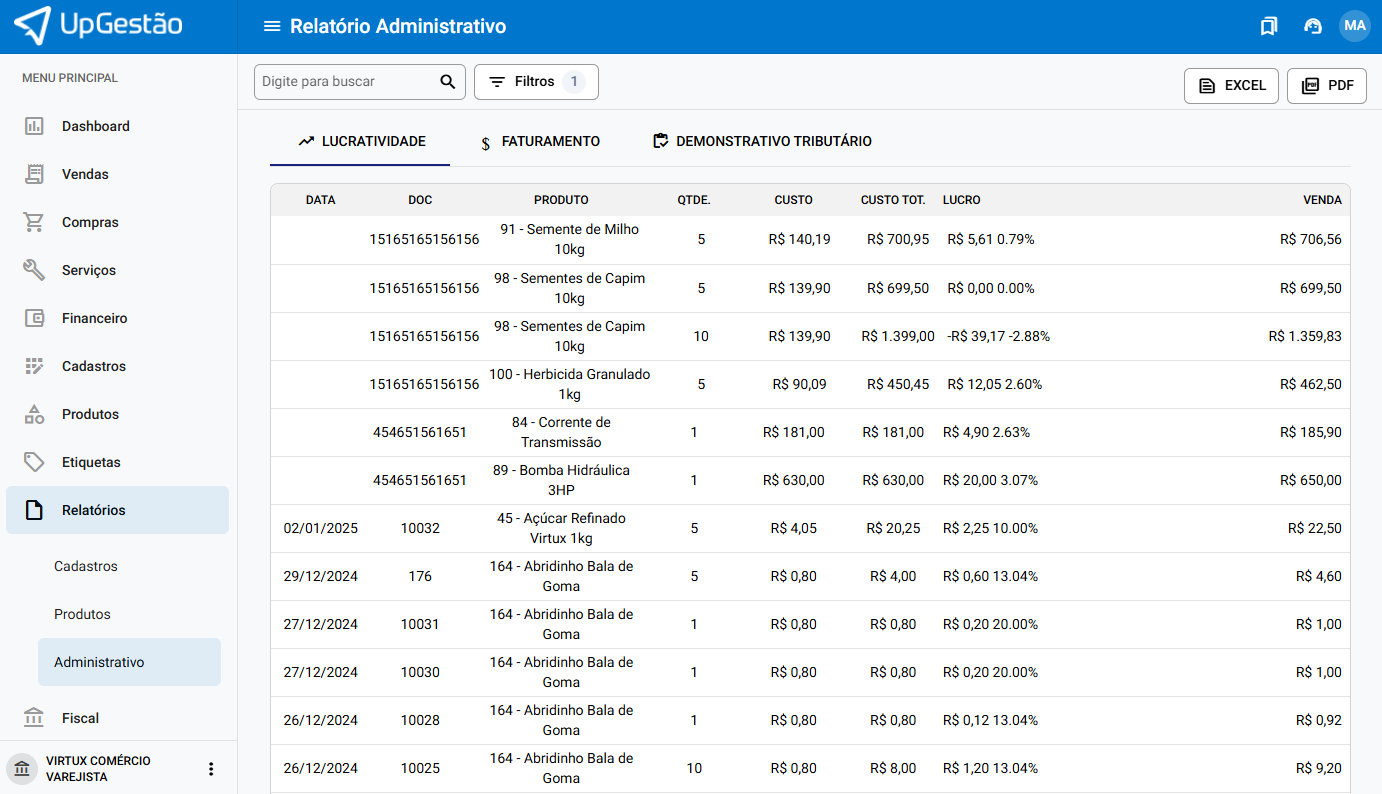Open Dashboard from the sidebar

coord(96,126)
